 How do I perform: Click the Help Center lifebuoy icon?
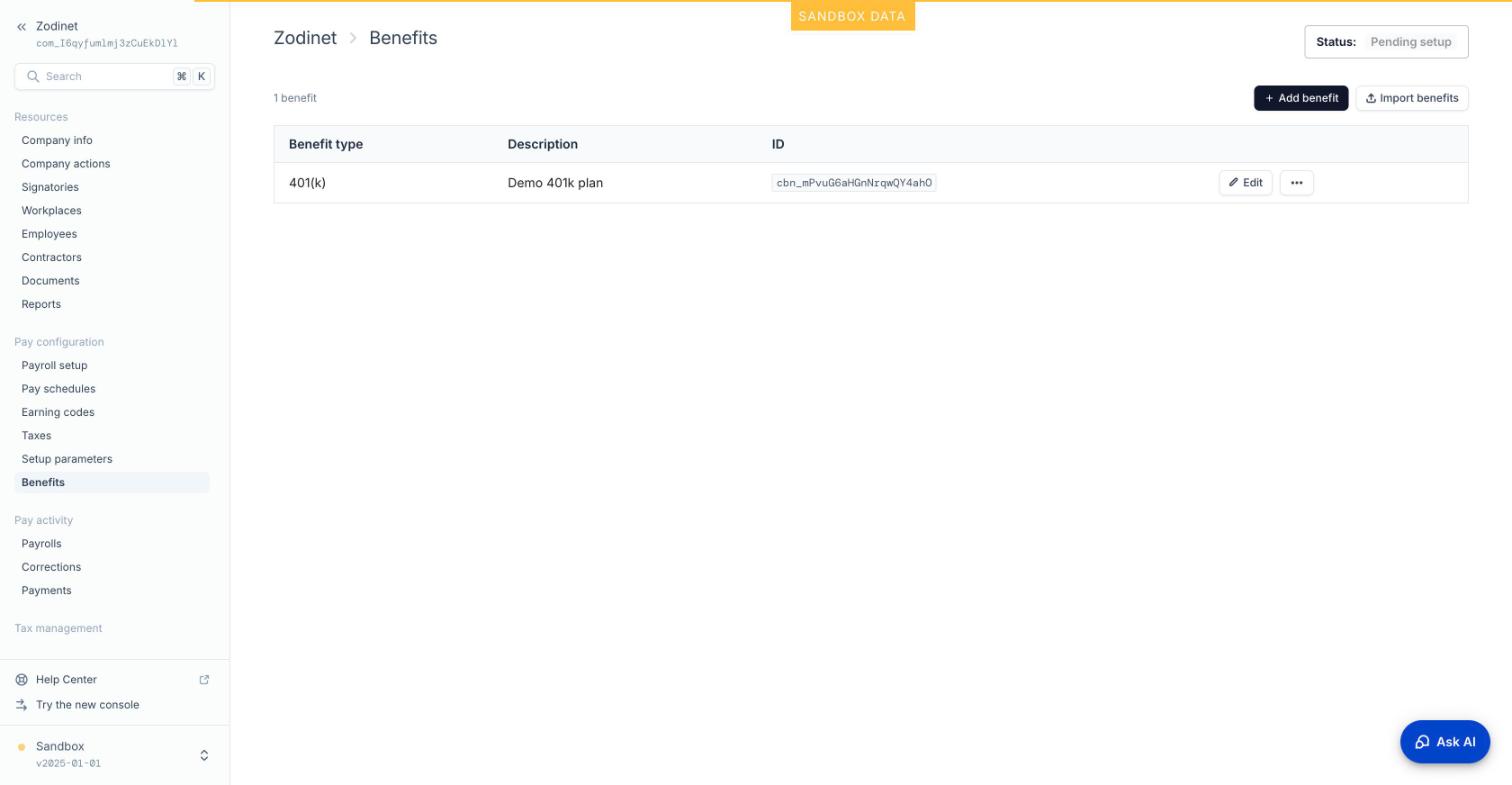coord(21,680)
